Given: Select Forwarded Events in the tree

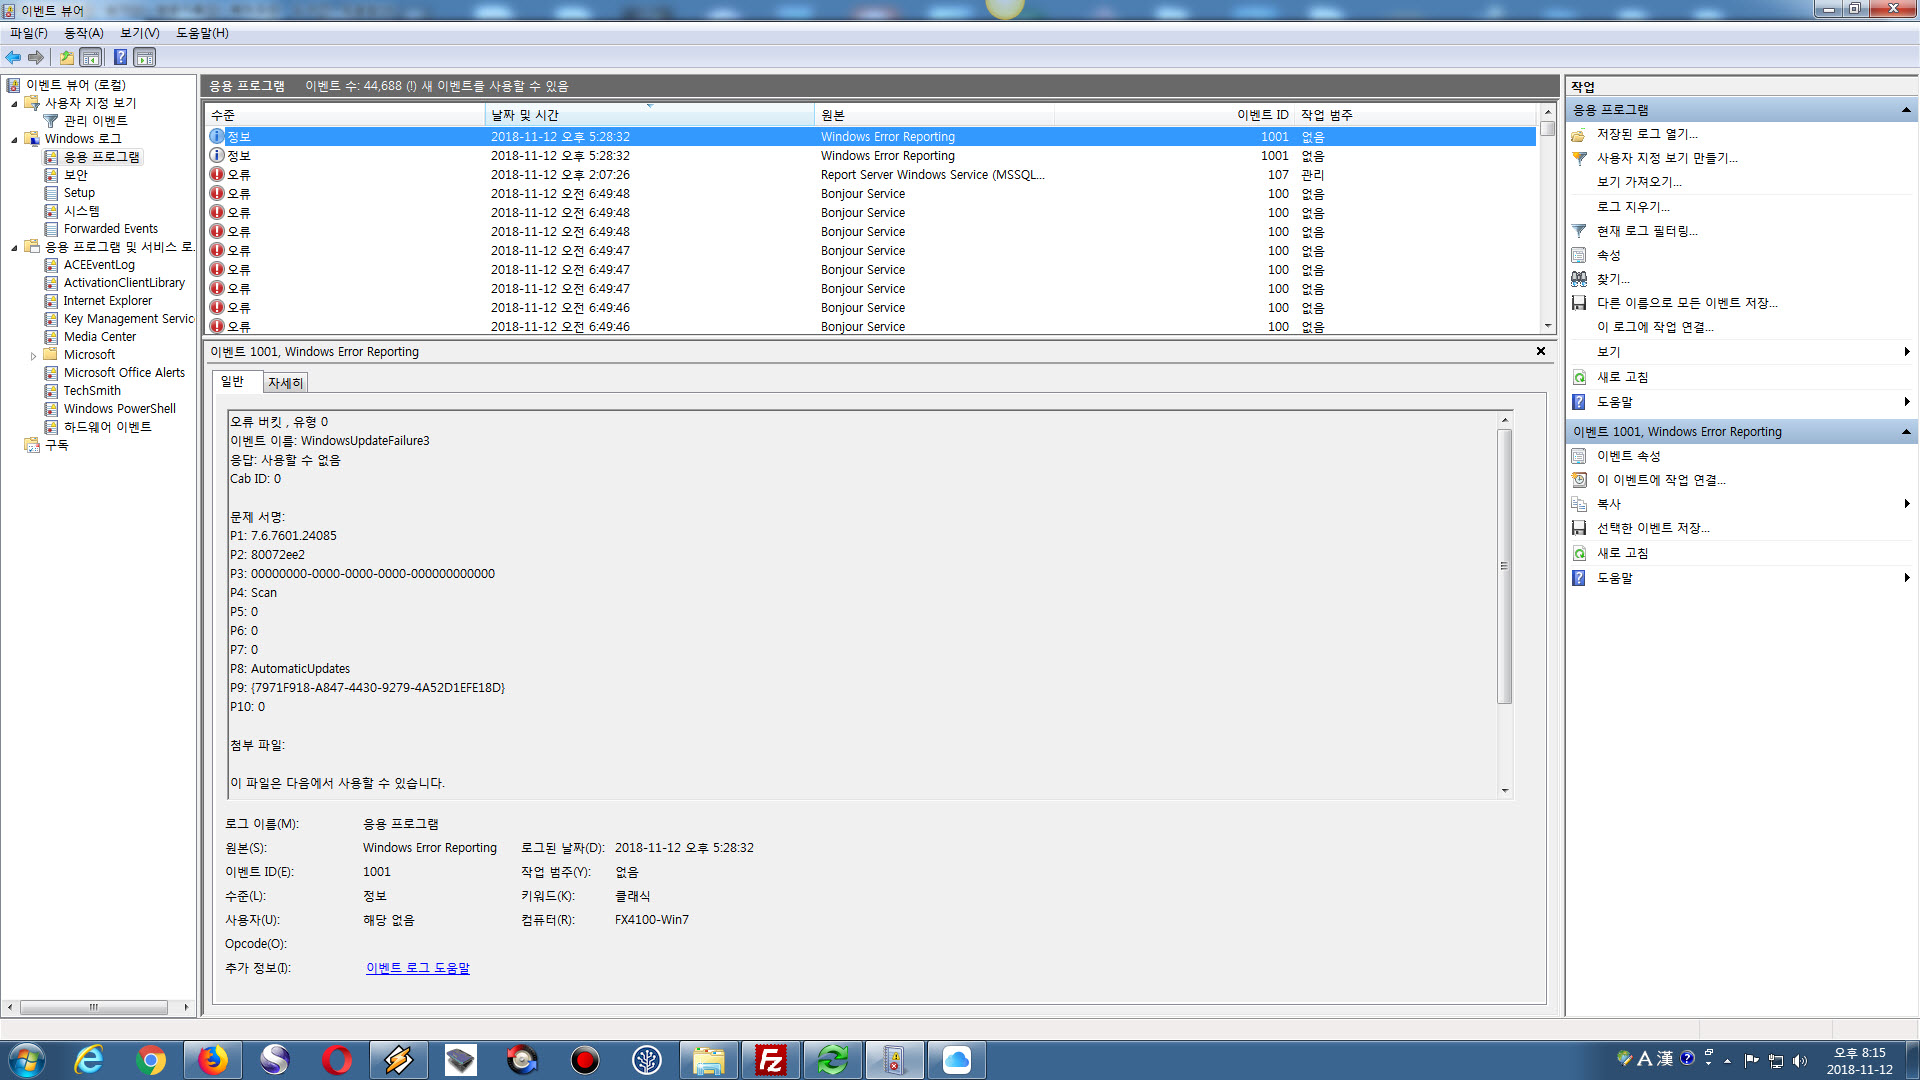Looking at the screenshot, I should tap(110, 229).
